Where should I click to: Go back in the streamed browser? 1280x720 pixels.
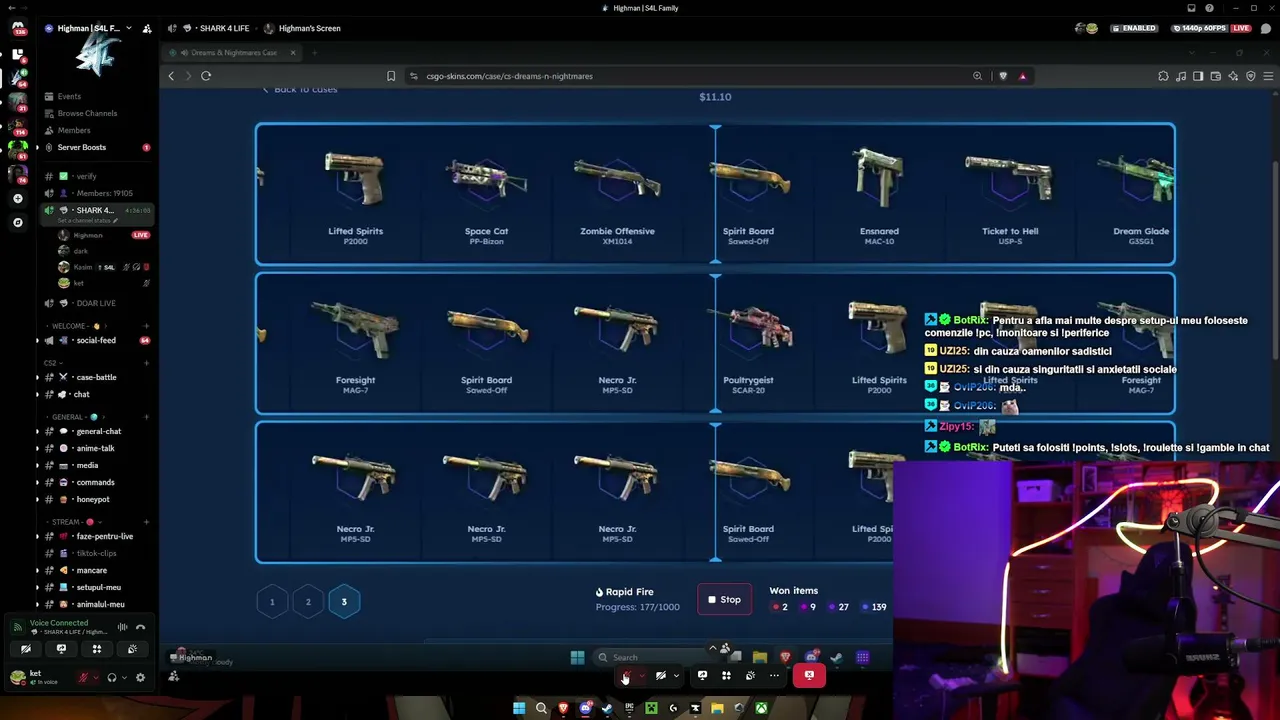tap(171, 76)
